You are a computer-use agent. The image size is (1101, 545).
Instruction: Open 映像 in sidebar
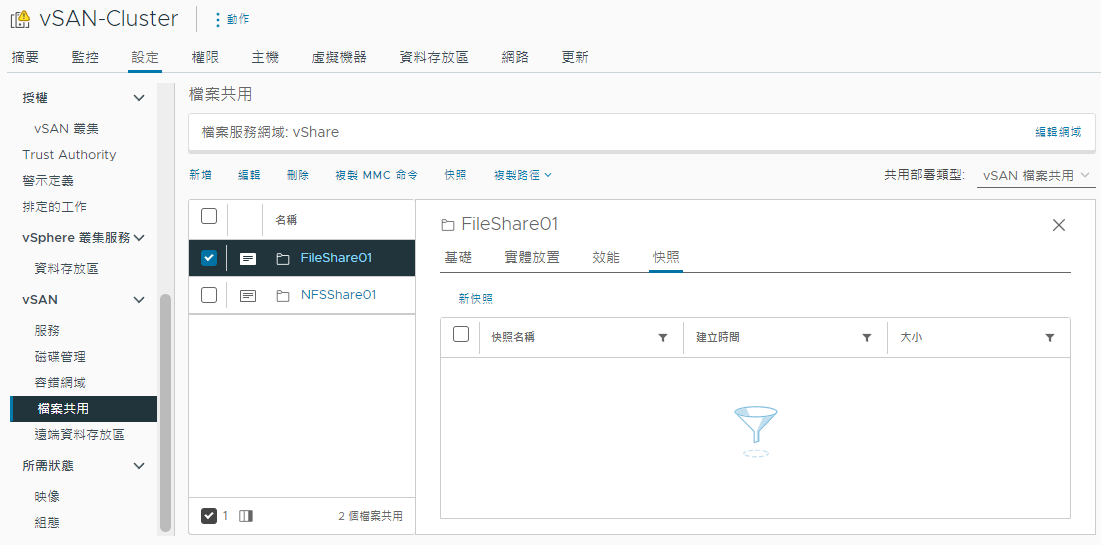tap(47, 497)
